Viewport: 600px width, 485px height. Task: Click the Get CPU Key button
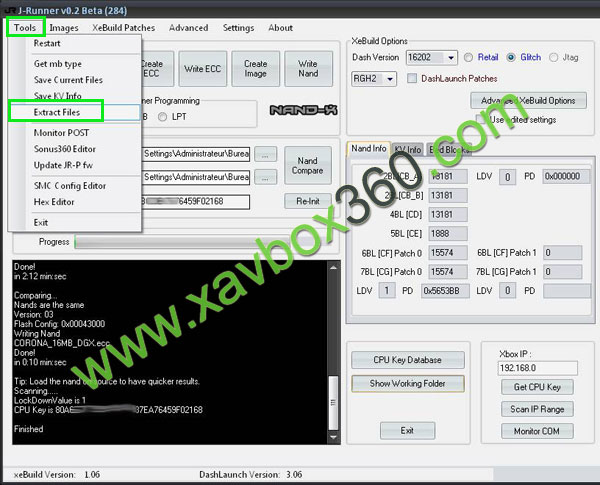537,387
